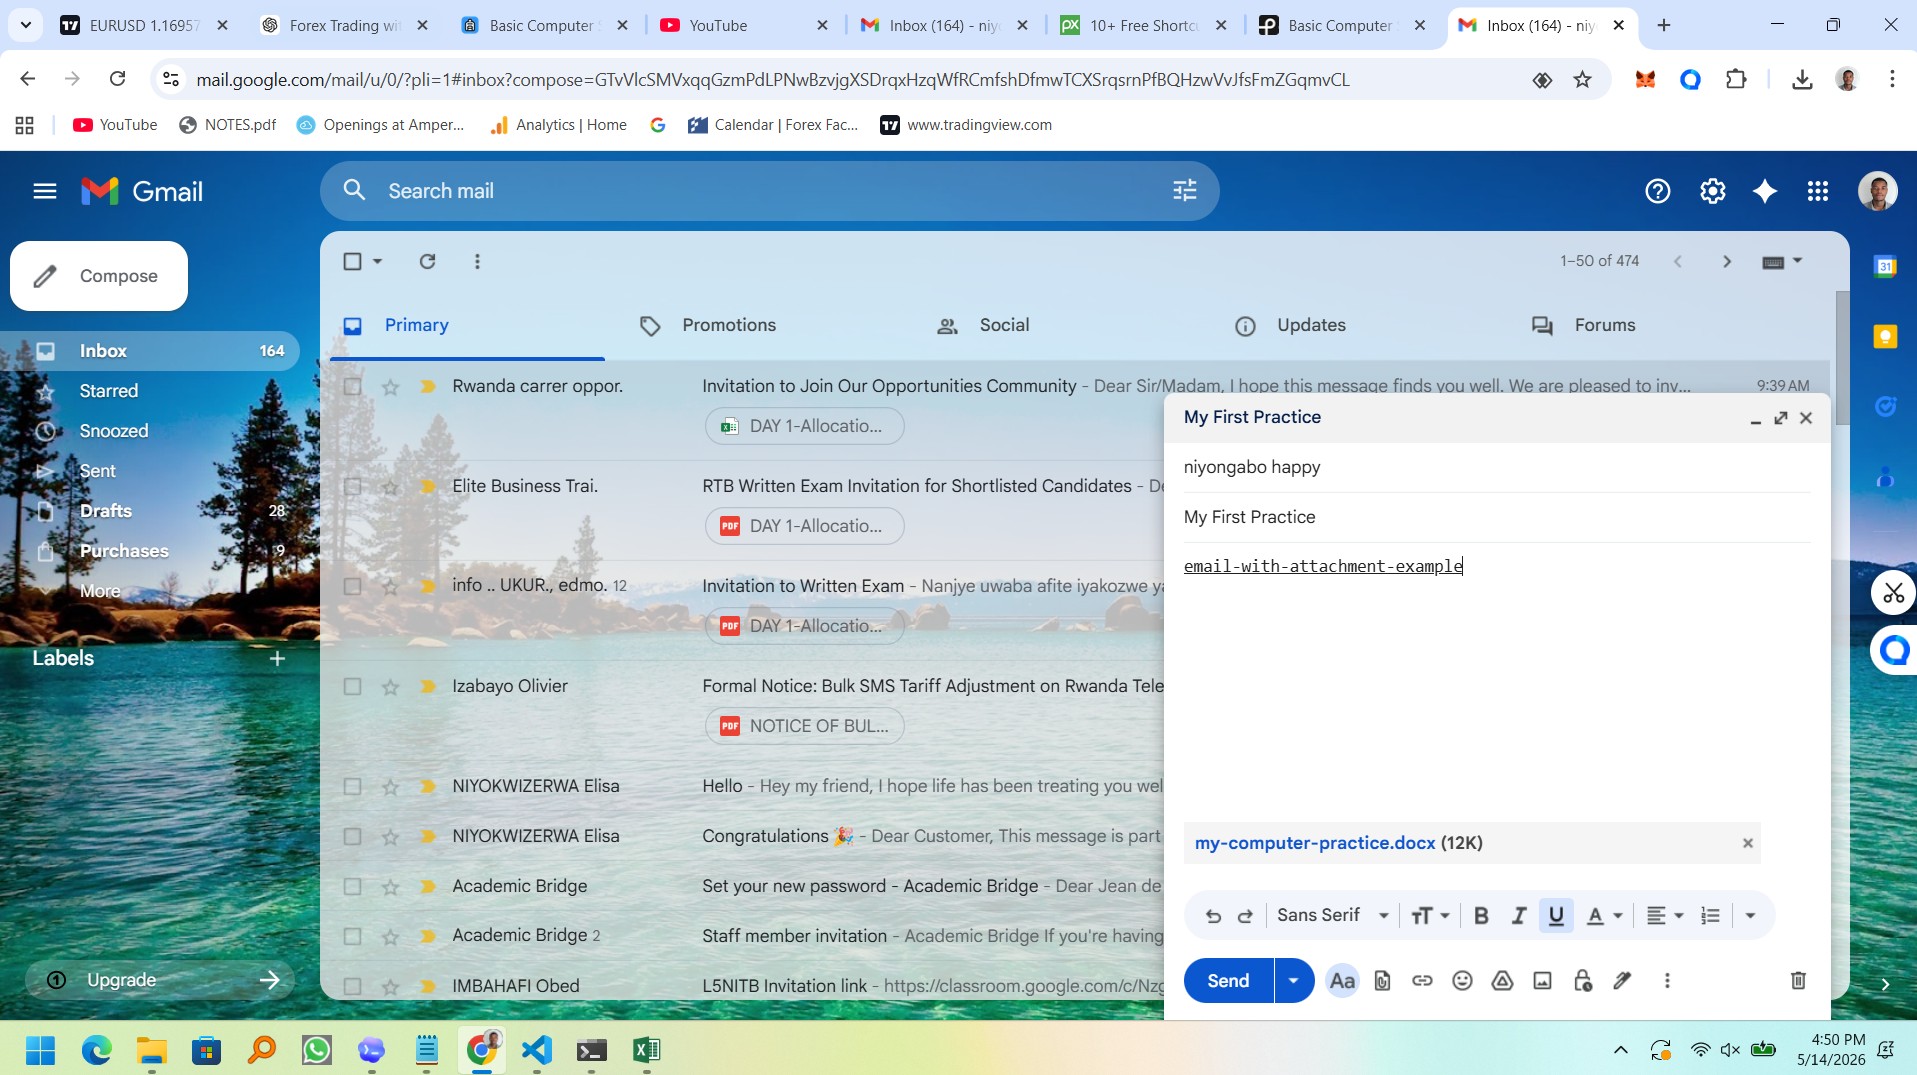Expand the select-all dropdown arrow
1917x1075 pixels.
pyautogui.click(x=377, y=261)
